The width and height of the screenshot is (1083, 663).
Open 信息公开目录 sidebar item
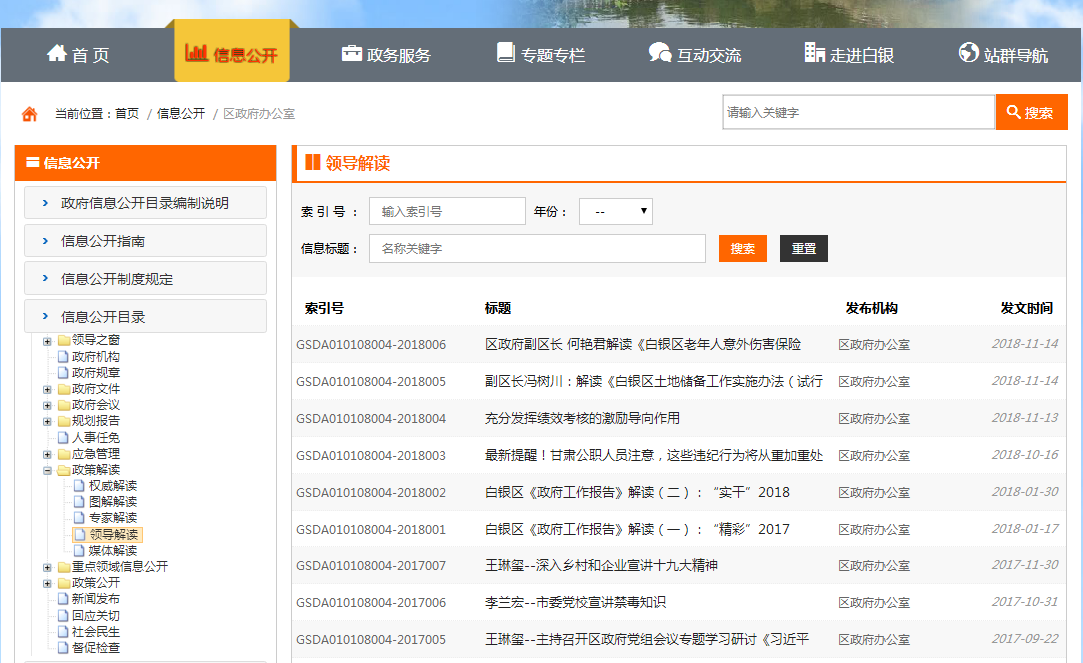click(x=145, y=316)
